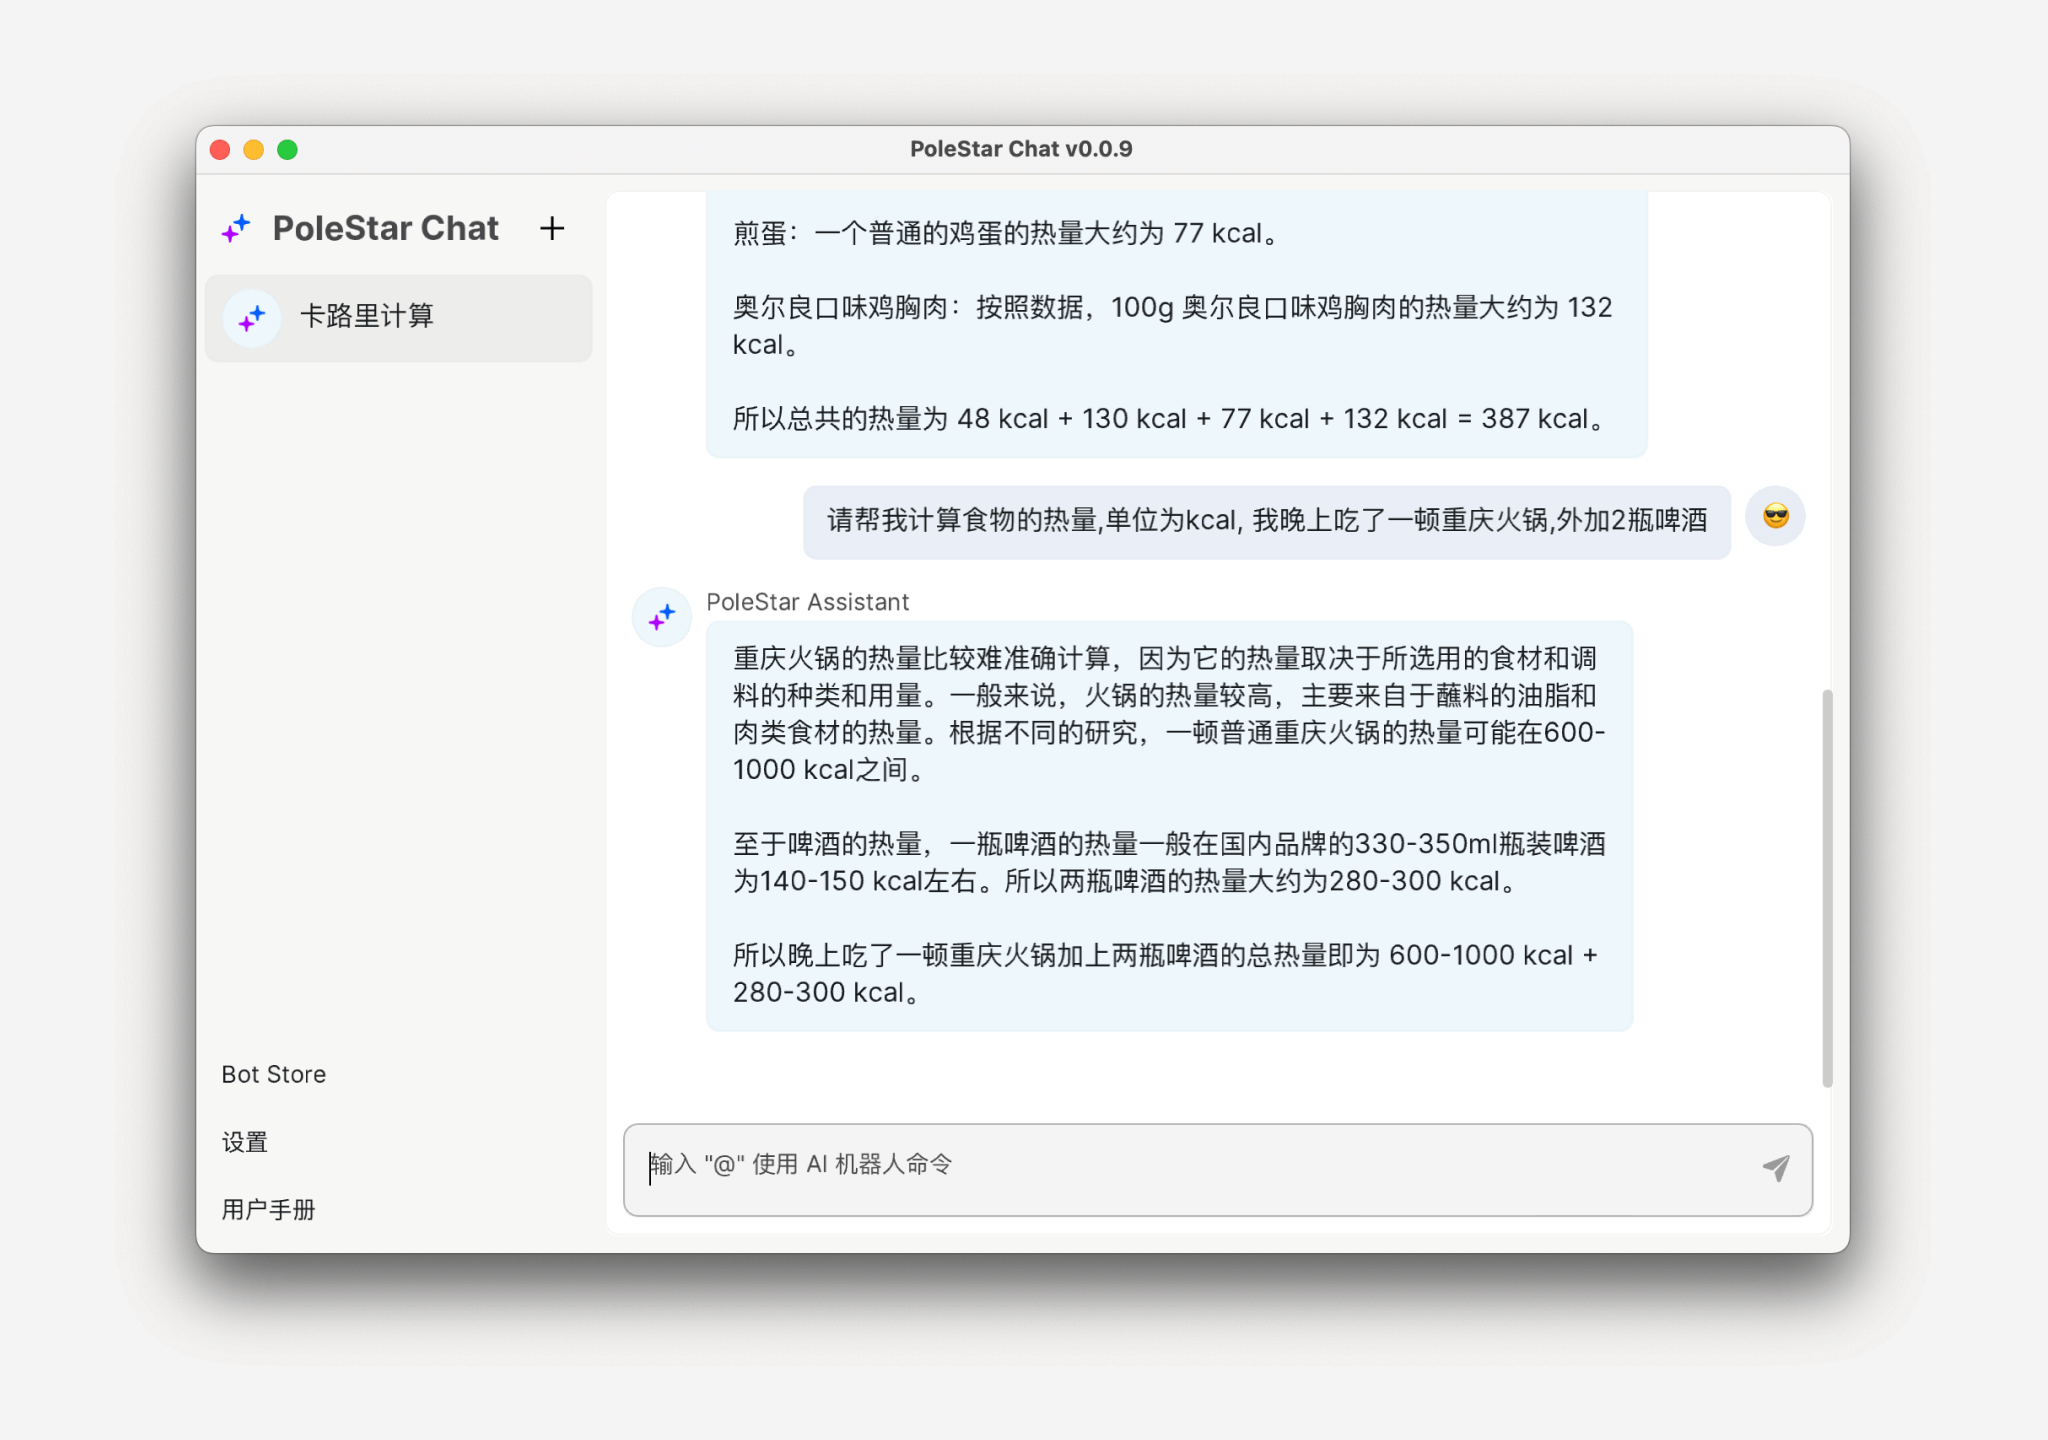Click the sparkle icon of 卡路里计算 chat

click(x=252, y=318)
